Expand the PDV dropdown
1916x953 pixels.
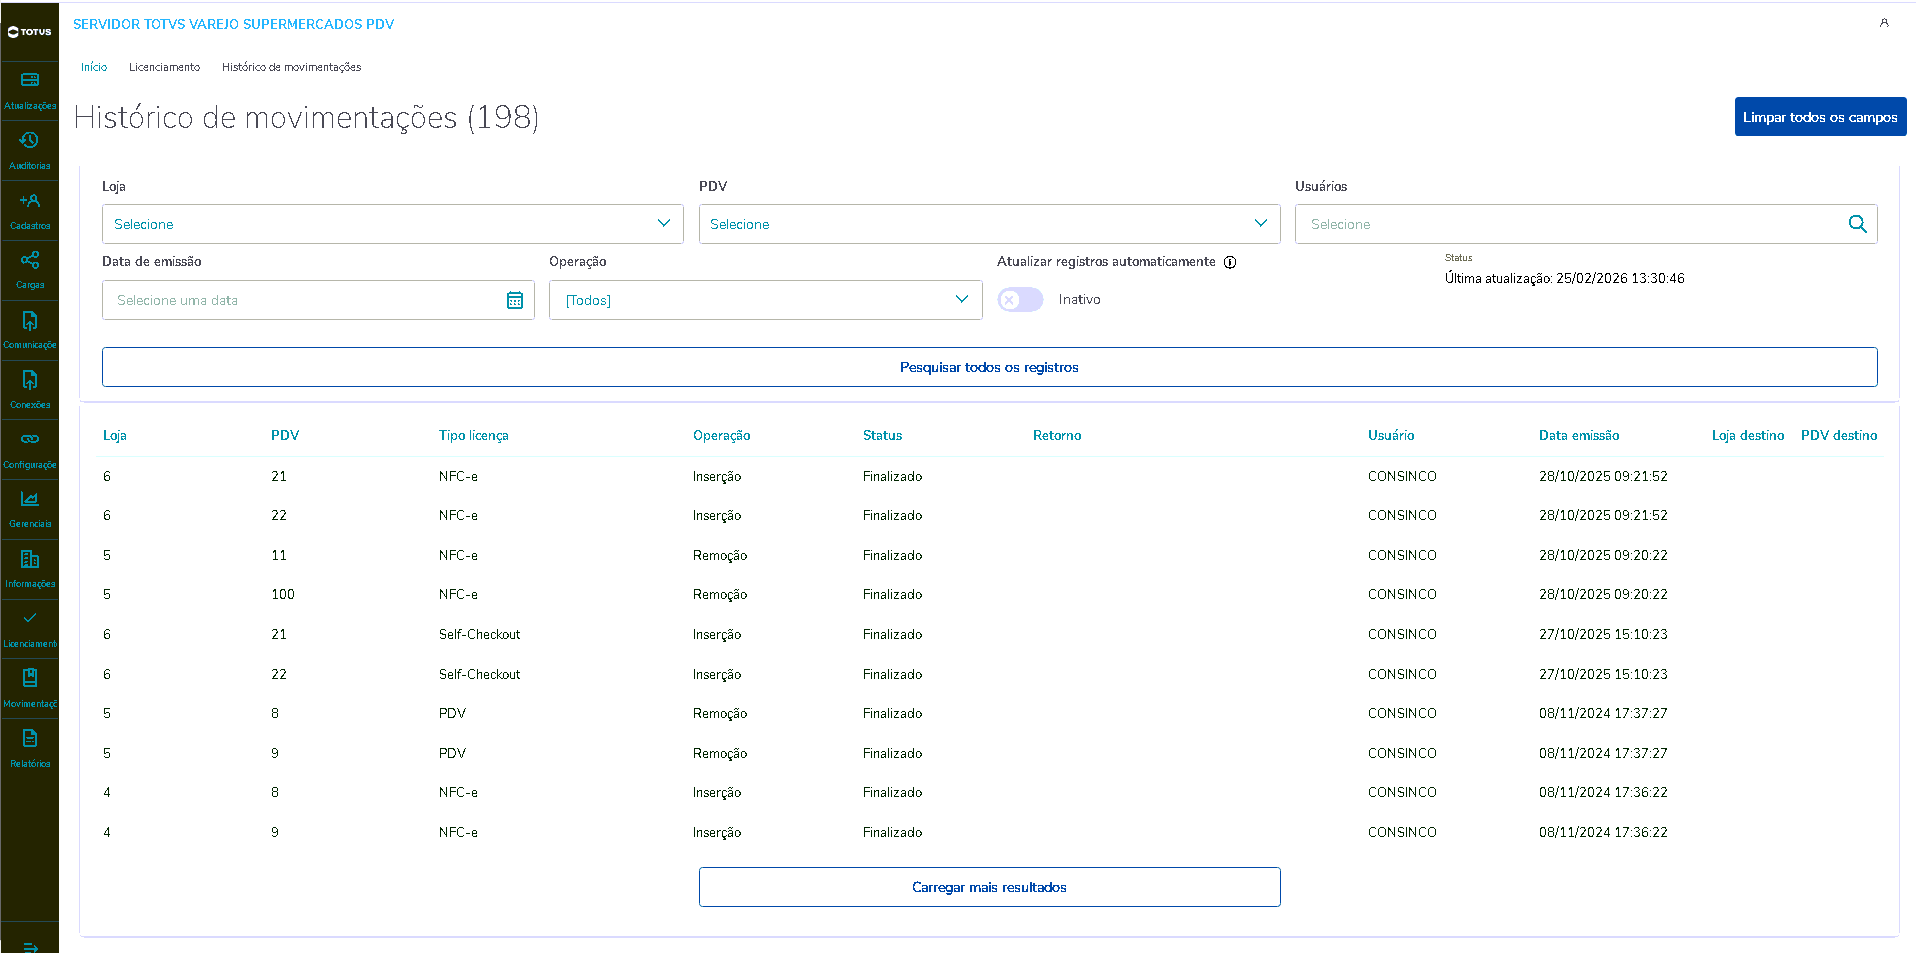[989, 224]
